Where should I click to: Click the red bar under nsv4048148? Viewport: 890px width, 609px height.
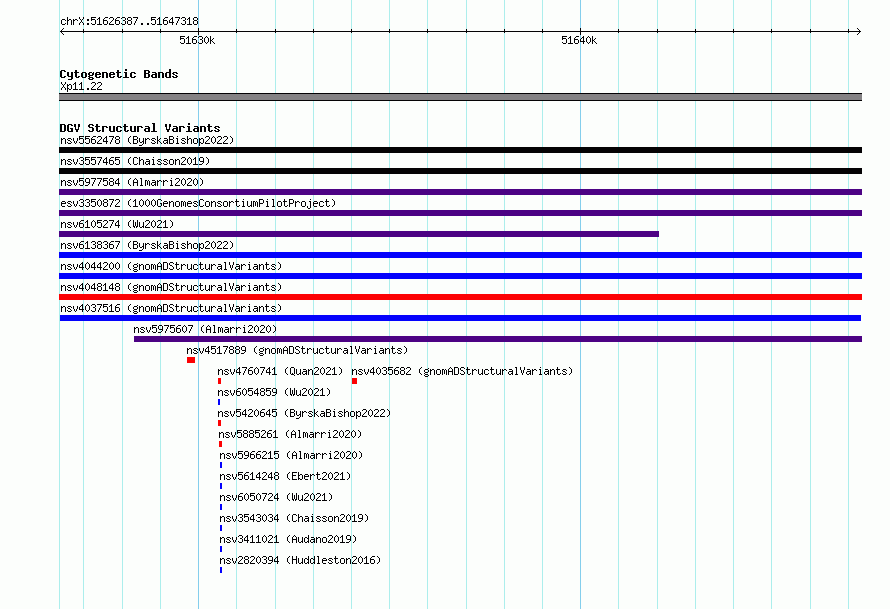point(460,297)
